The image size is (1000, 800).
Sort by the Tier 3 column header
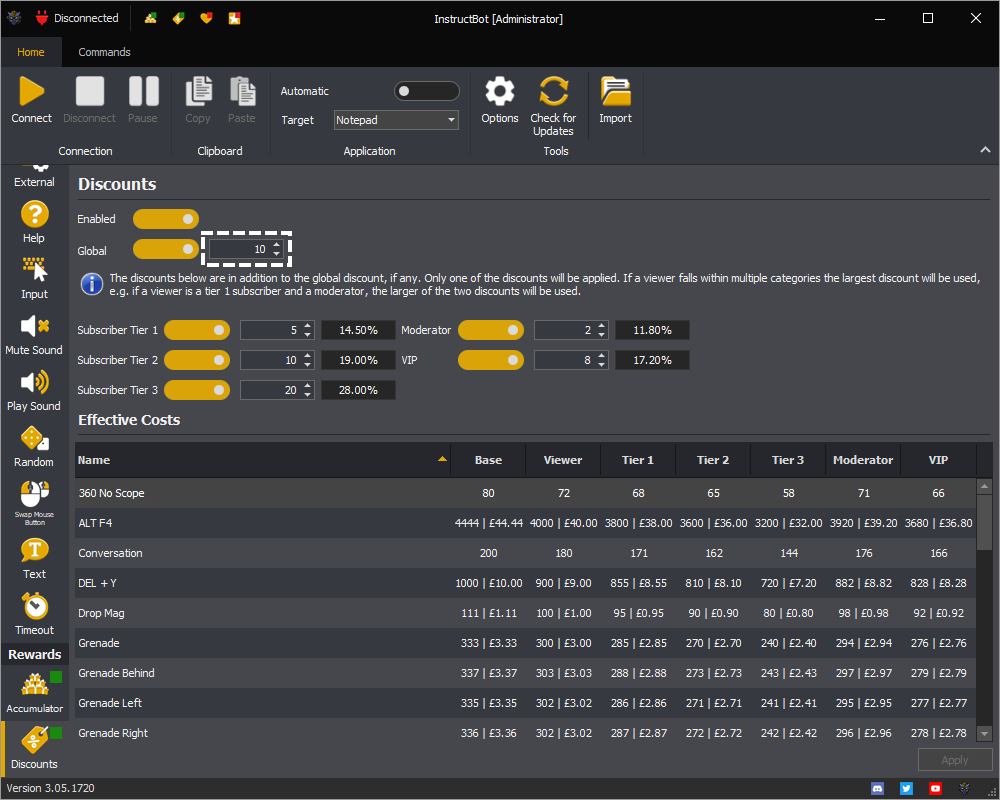click(x=788, y=460)
